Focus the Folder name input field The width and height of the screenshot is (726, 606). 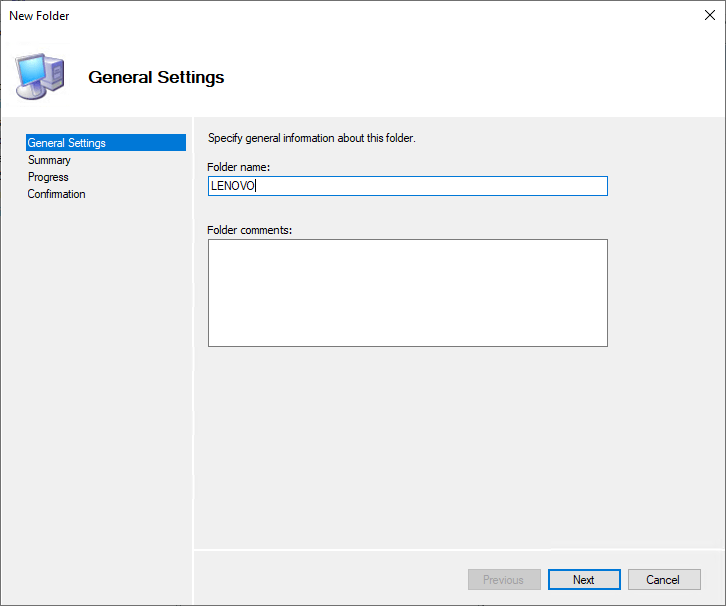click(x=407, y=186)
